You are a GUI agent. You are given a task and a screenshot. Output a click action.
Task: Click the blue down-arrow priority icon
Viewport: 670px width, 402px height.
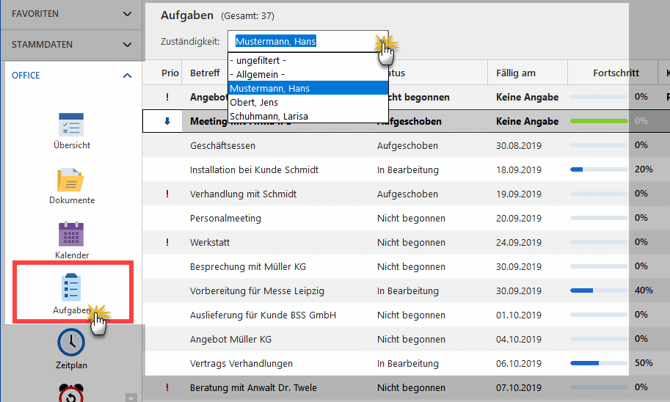pyautogui.click(x=166, y=121)
